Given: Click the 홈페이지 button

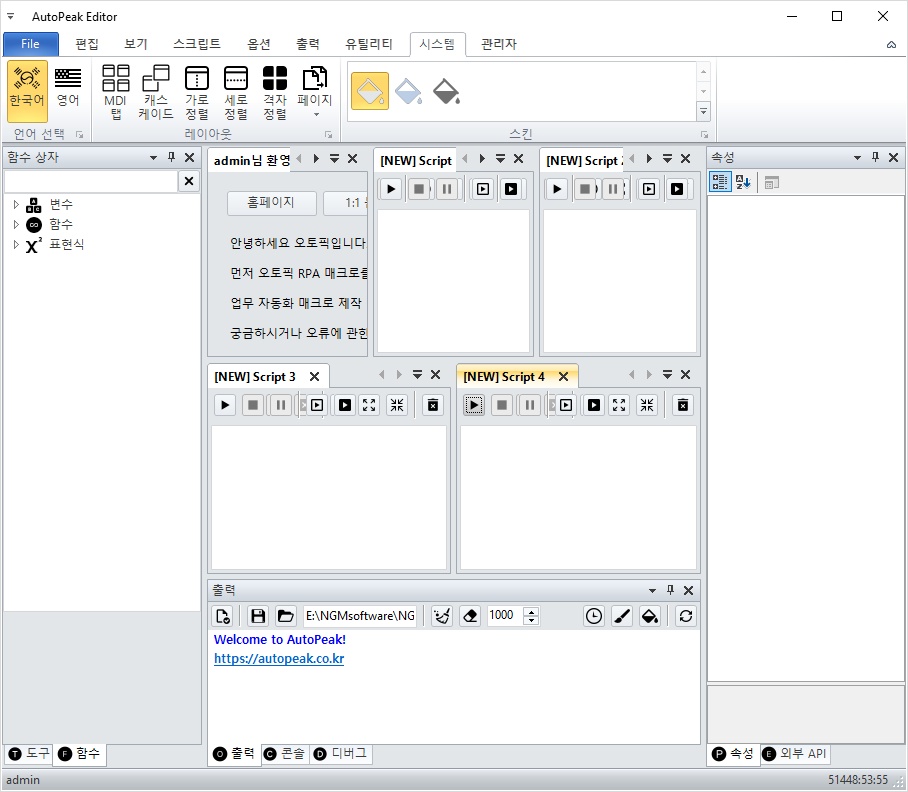Looking at the screenshot, I should (271, 203).
